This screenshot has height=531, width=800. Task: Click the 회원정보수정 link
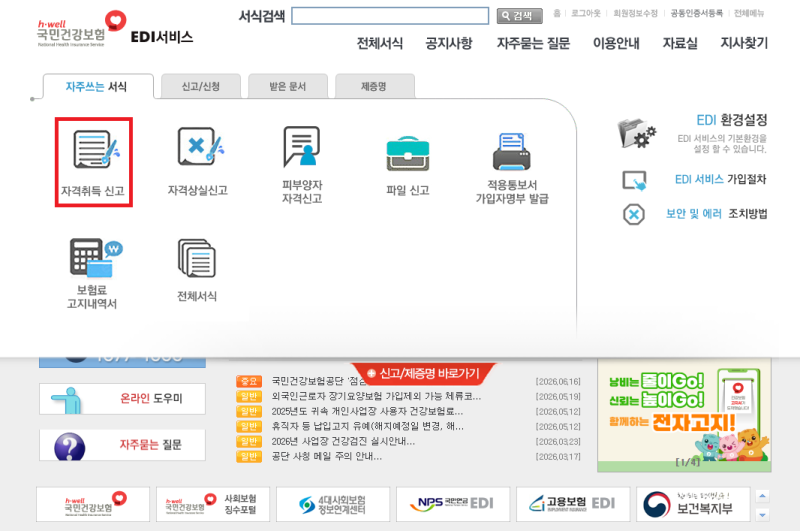[x=635, y=13]
